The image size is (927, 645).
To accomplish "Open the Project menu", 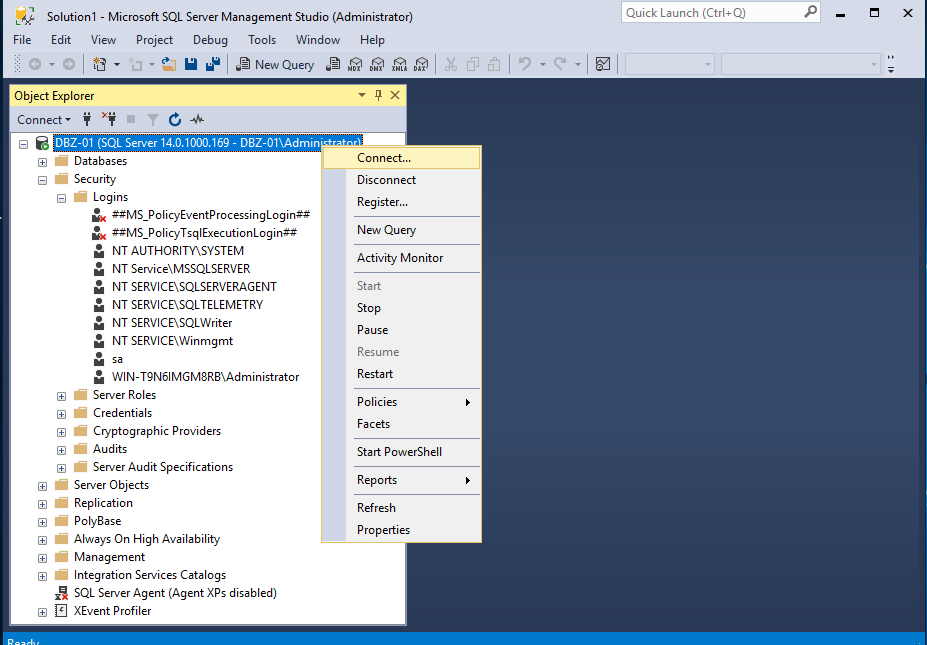I will click(x=154, y=40).
